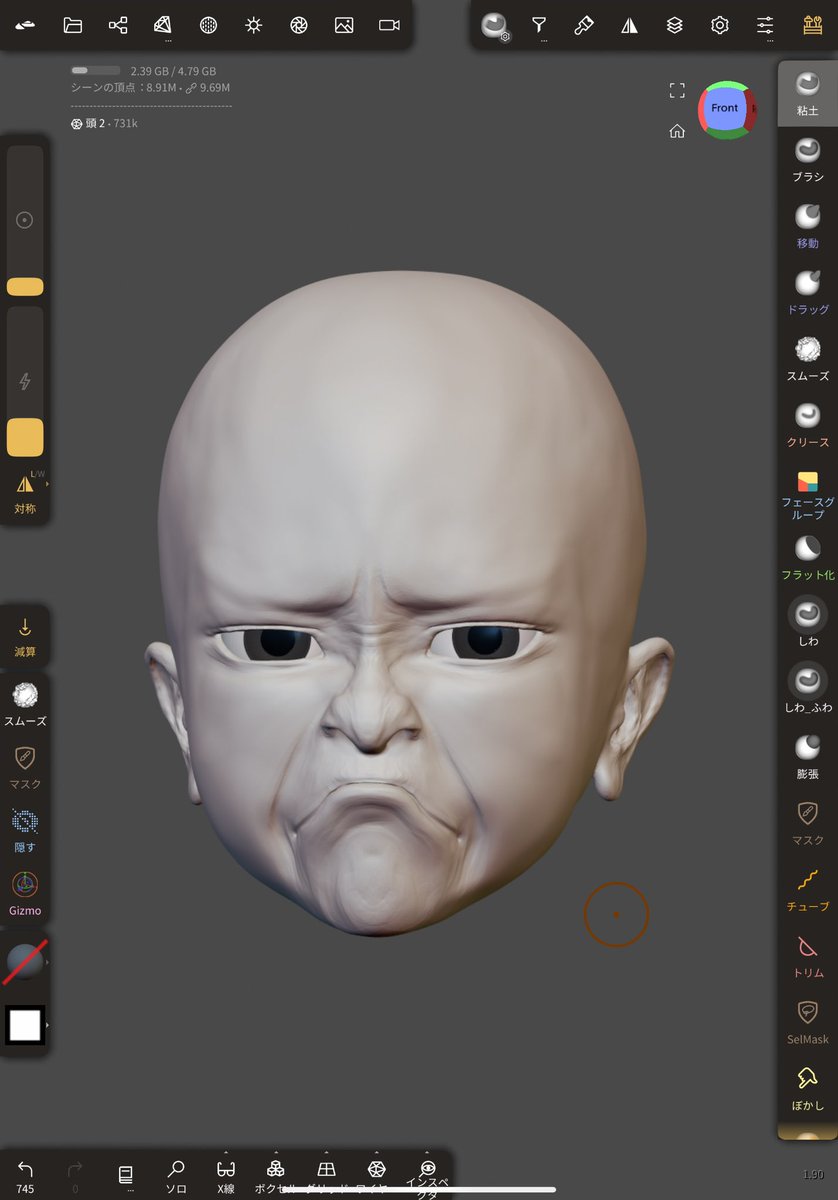Toggle 減算 subtract mode
Image resolution: width=838 pixels, height=1200 pixels.
25,637
